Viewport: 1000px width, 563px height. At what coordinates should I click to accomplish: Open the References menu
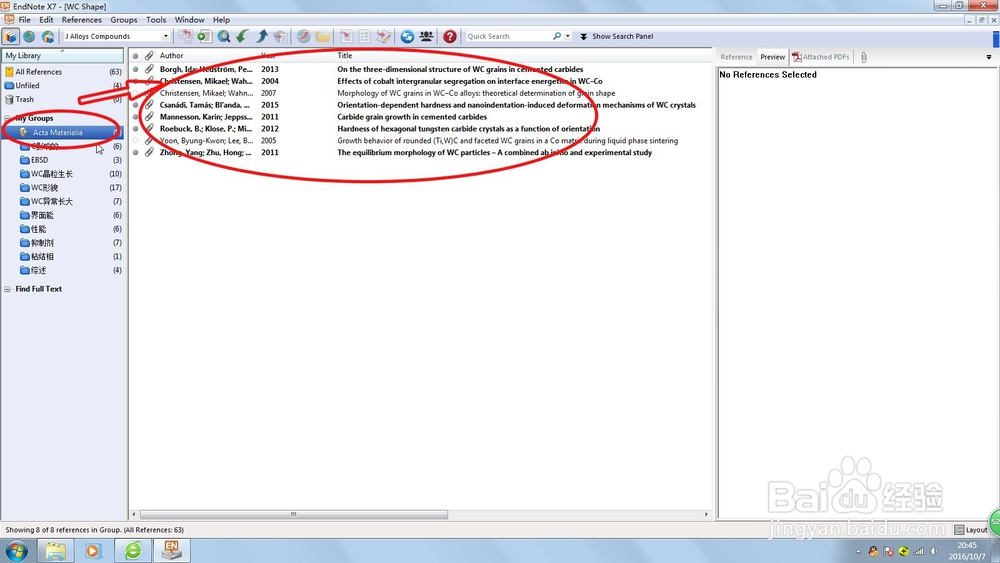82,20
